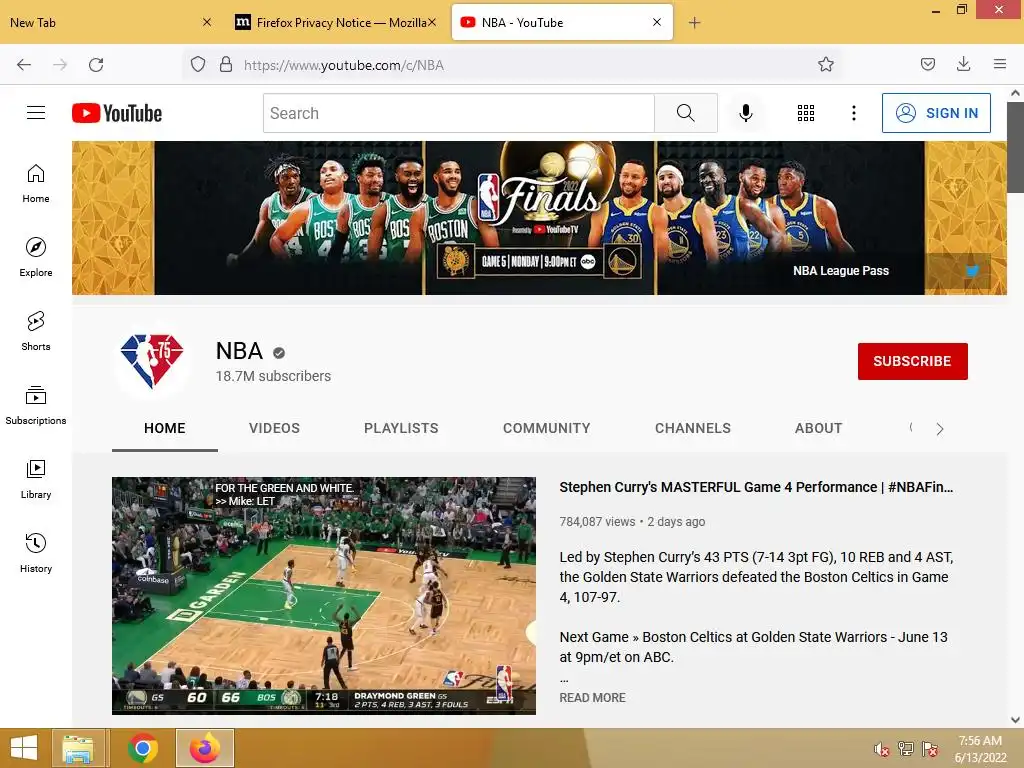Click the YouTube logo
The width and height of the screenshot is (1024, 768).
pyautogui.click(x=117, y=113)
